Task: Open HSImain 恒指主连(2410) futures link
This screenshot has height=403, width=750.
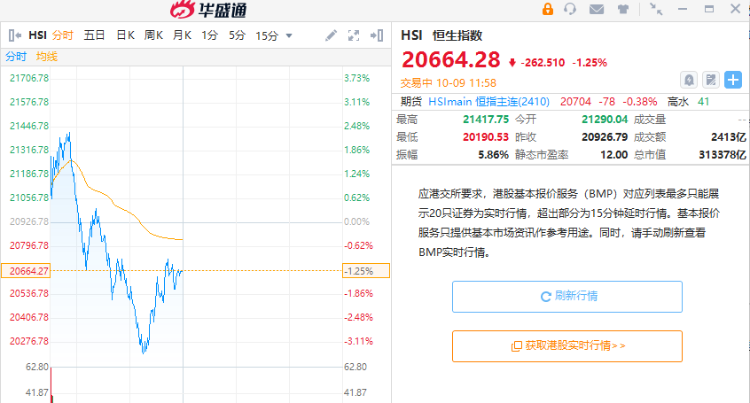Action: pos(489,101)
